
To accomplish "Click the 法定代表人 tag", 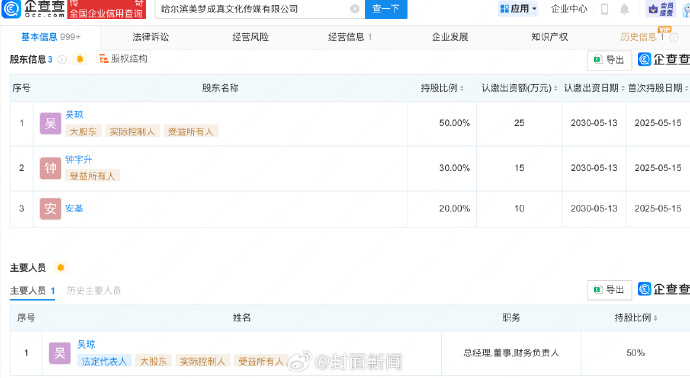I will (x=104, y=361).
